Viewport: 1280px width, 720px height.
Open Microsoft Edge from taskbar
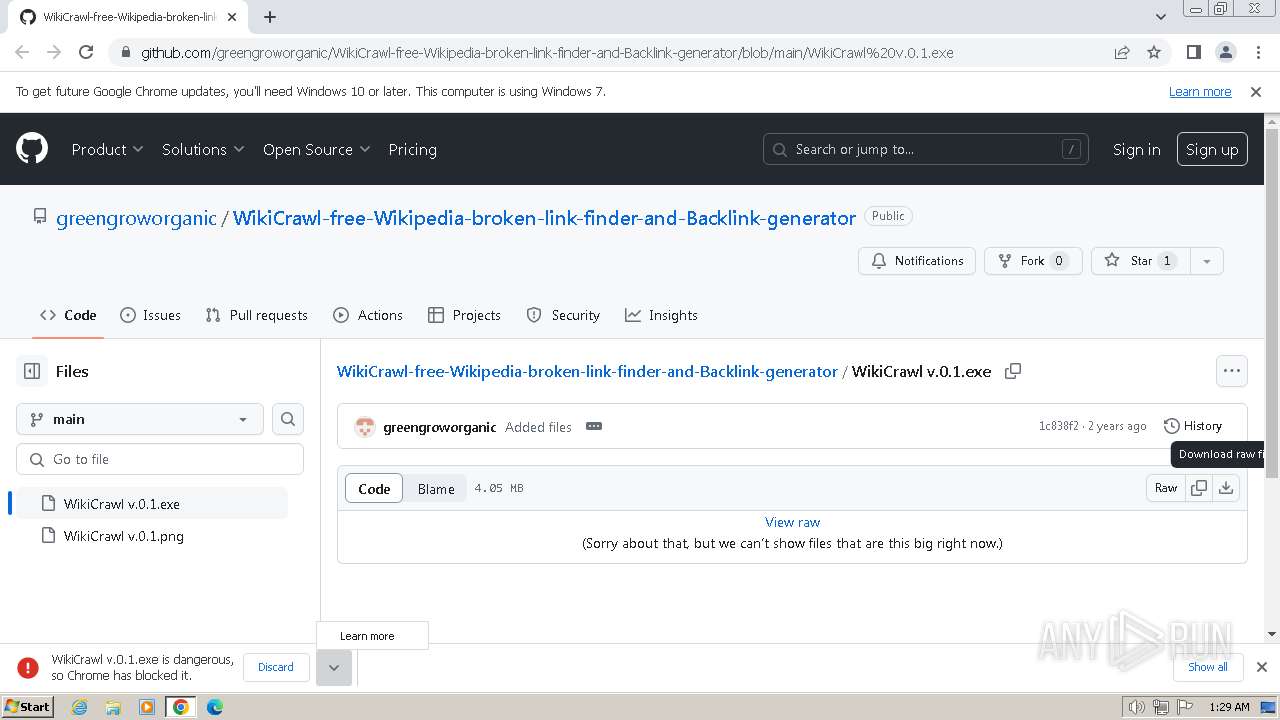pyautogui.click(x=215, y=707)
